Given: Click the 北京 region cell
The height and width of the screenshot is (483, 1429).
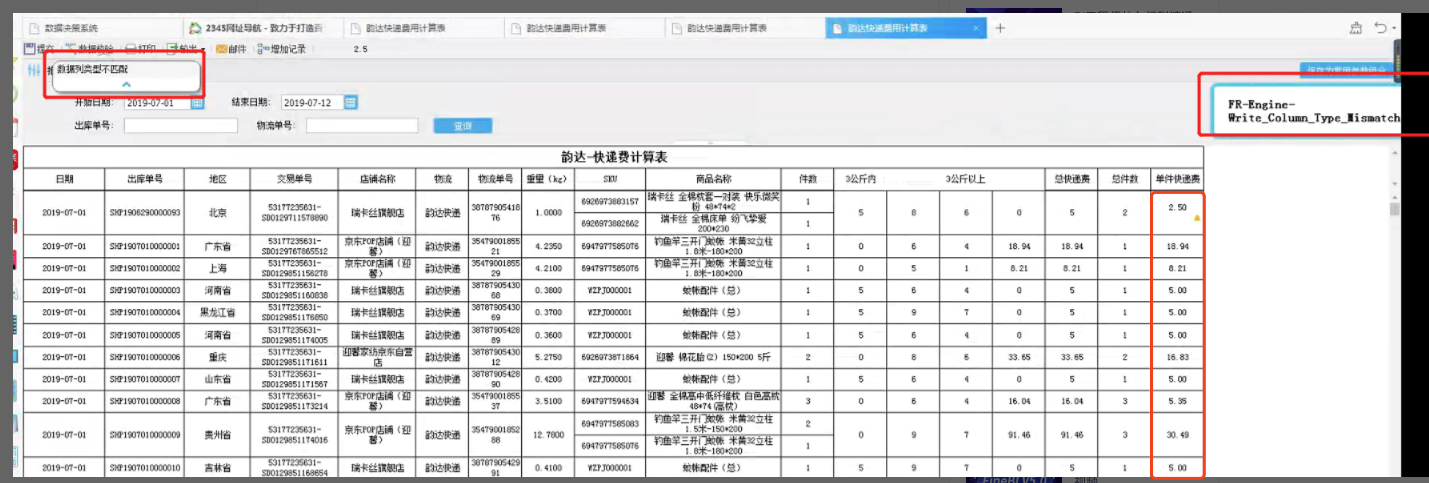Looking at the screenshot, I should tap(217, 212).
